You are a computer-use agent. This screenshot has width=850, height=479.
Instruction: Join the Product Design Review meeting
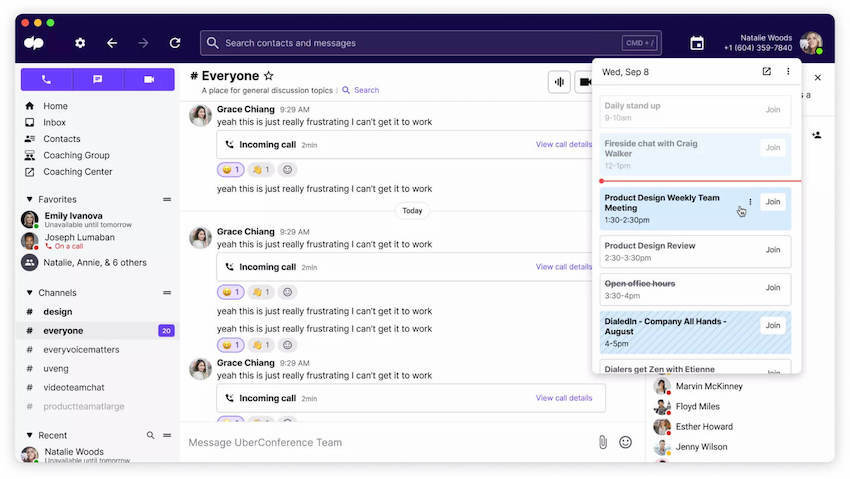tap(772, 250)
